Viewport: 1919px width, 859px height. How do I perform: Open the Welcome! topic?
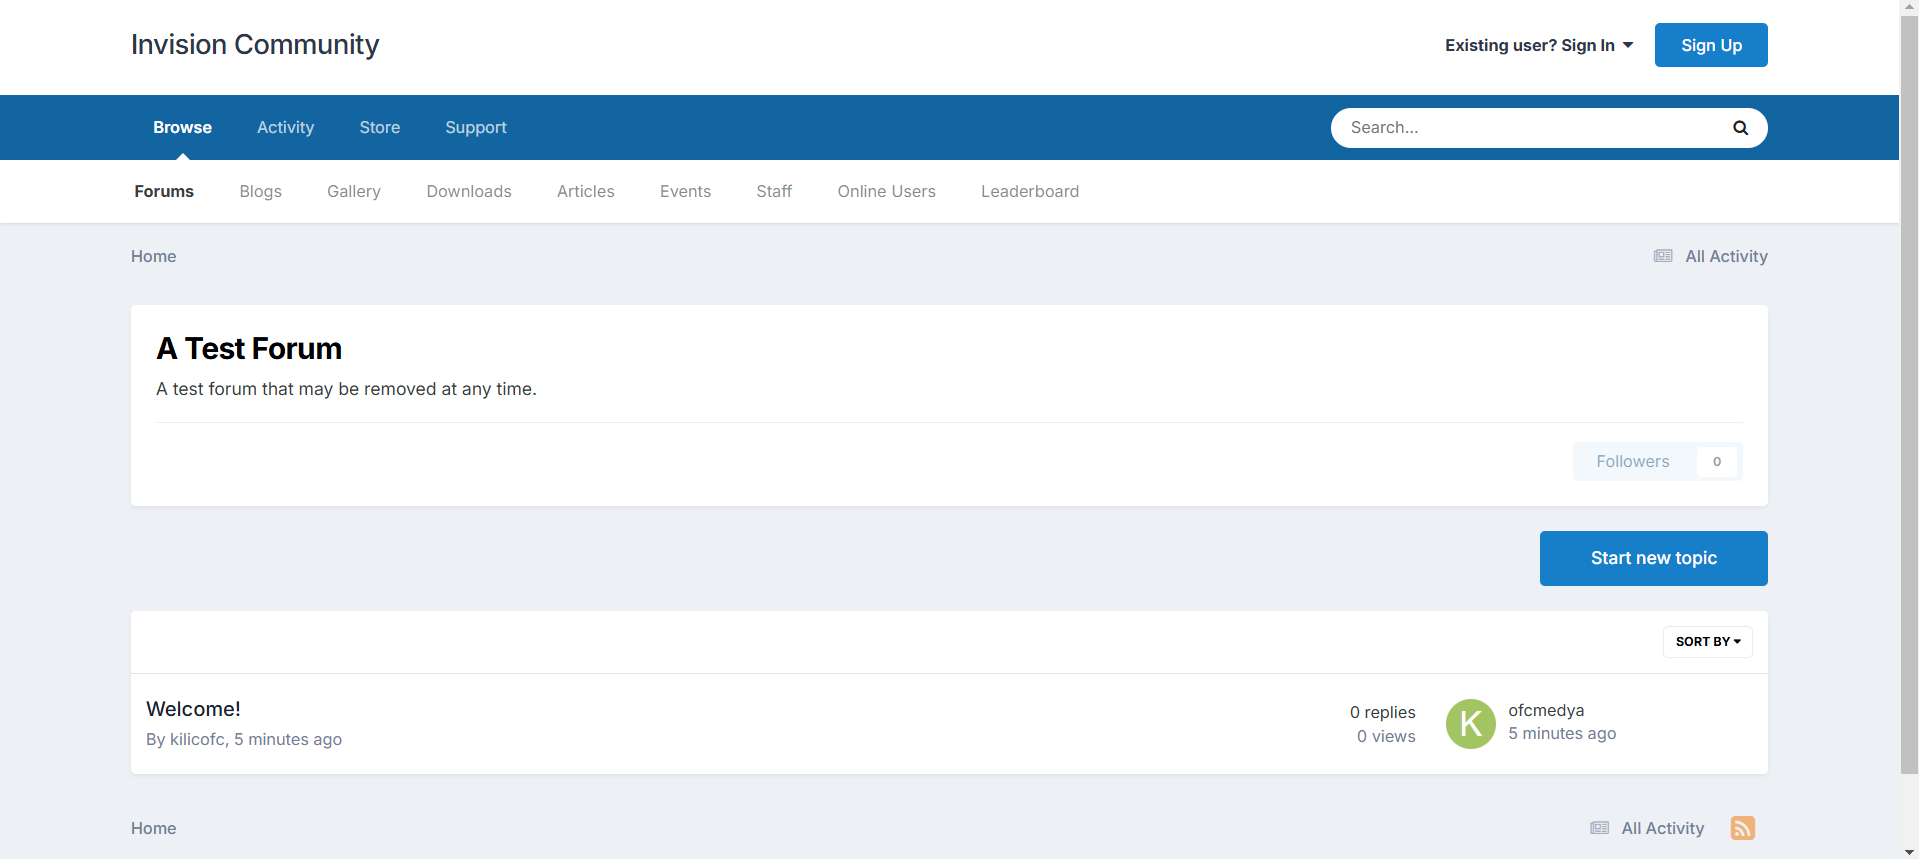(193, 709)
